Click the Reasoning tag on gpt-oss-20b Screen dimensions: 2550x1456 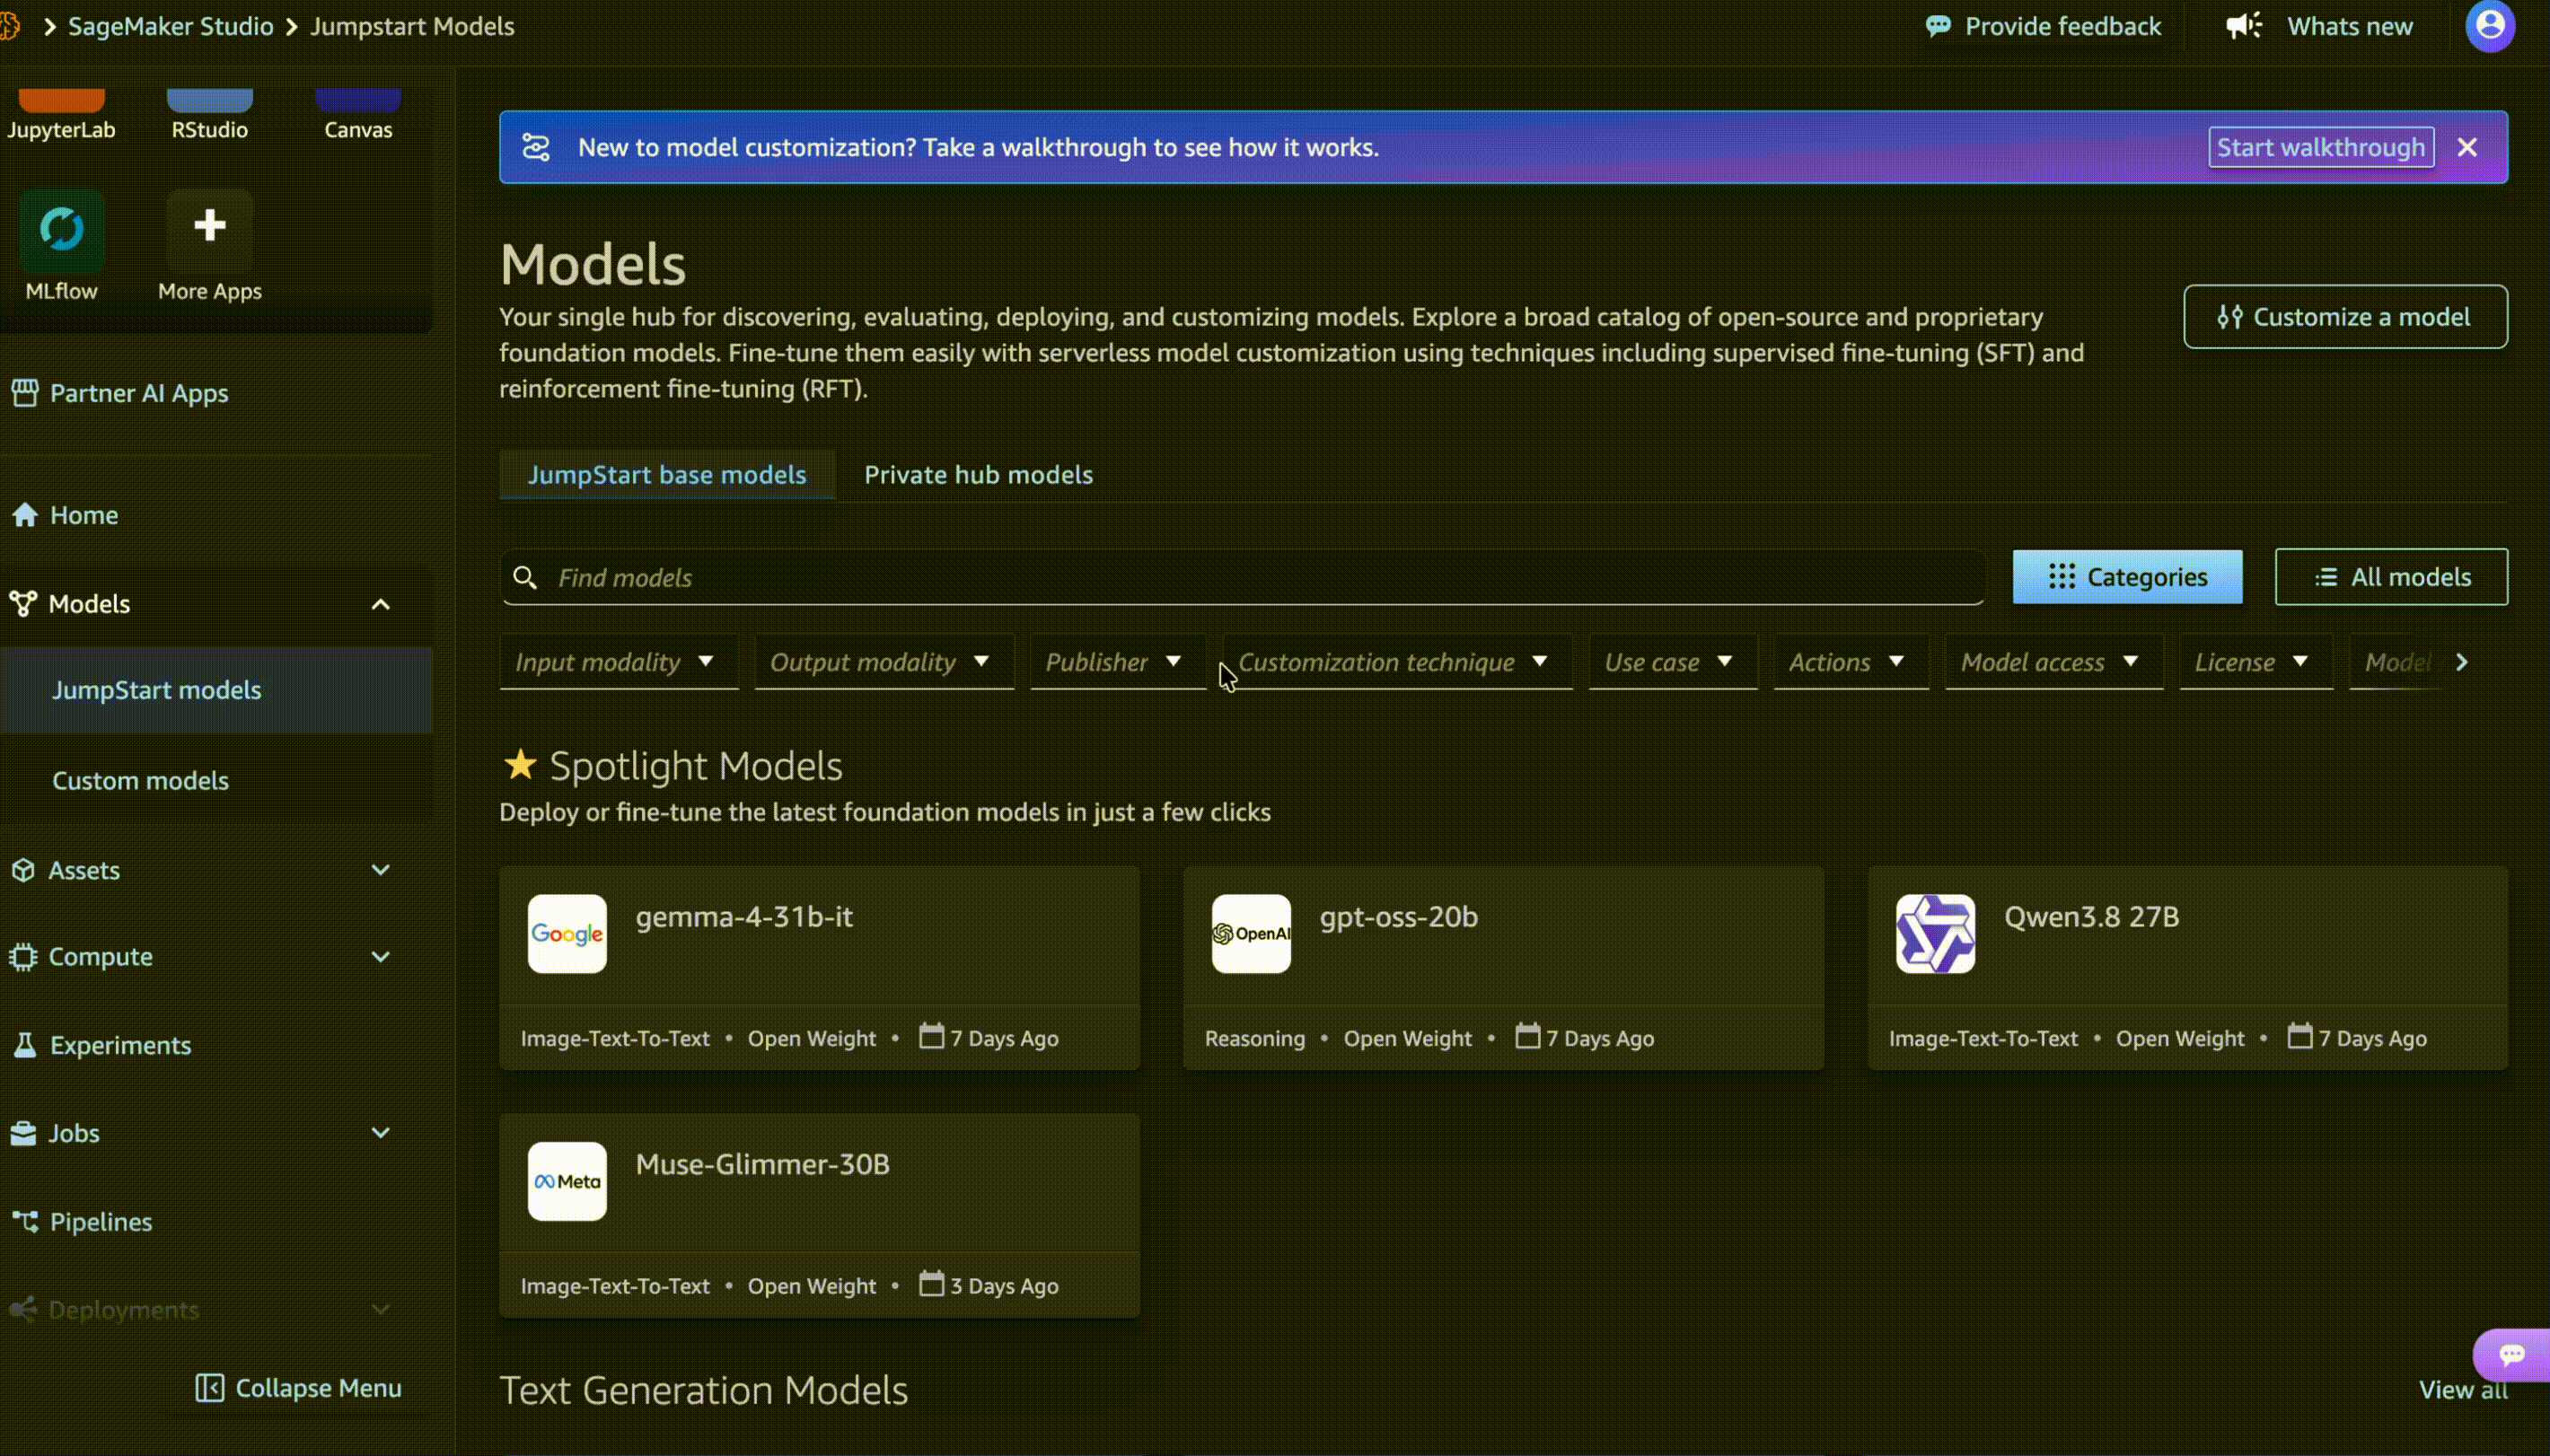coord(1254,1038)
